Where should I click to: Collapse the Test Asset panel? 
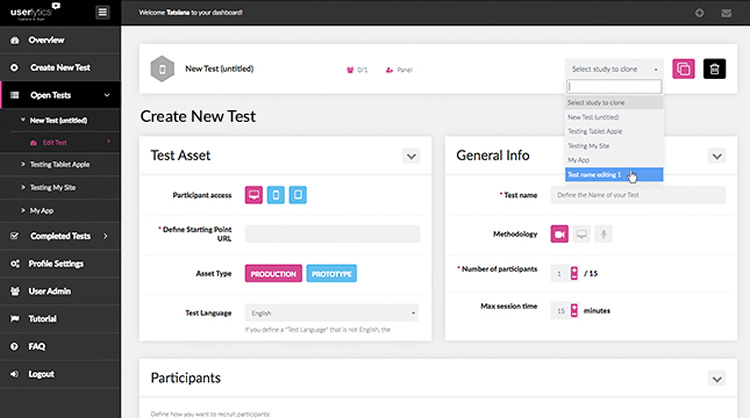point(411,156)
